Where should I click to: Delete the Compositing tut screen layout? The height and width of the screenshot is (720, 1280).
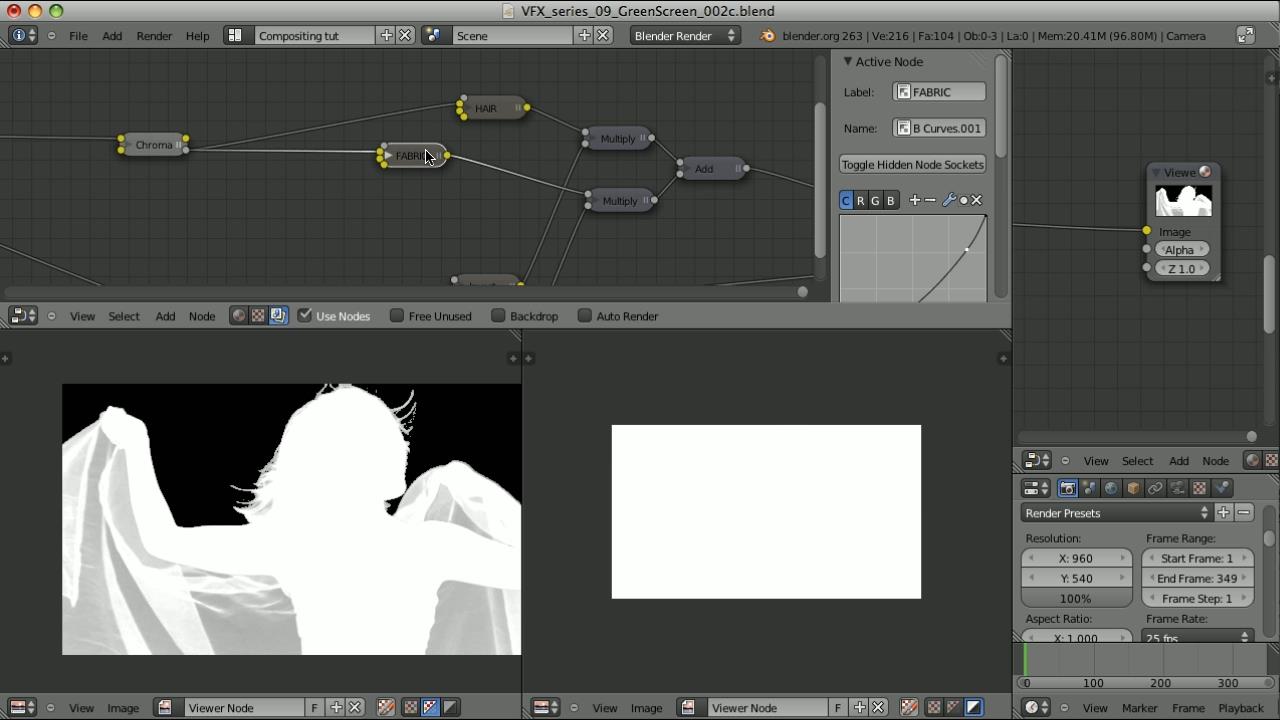click(405, 35)
